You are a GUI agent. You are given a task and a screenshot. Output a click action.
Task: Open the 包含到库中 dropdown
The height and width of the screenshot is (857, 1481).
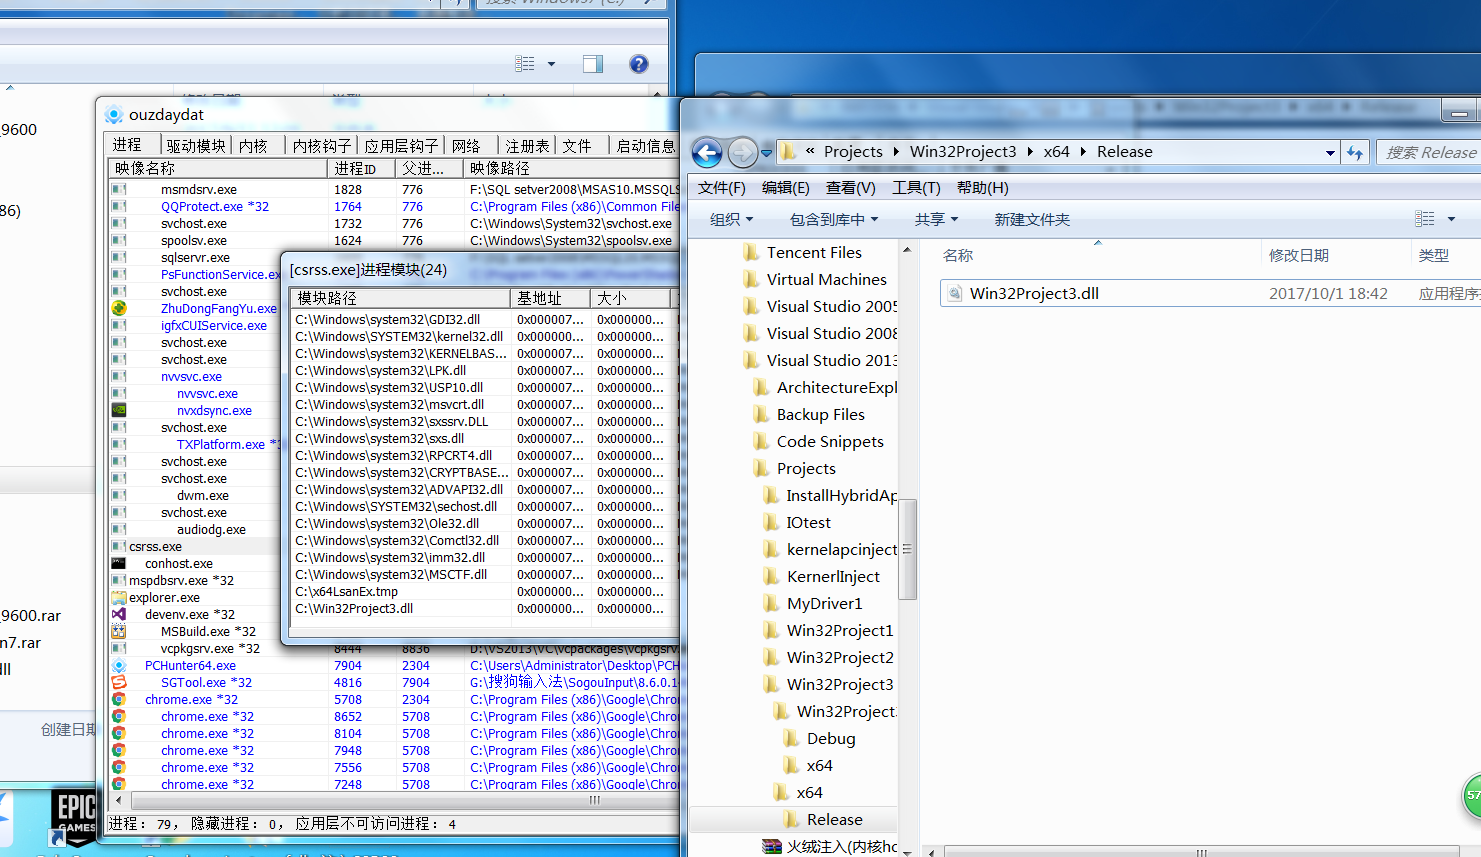click(x=834, y=220)
